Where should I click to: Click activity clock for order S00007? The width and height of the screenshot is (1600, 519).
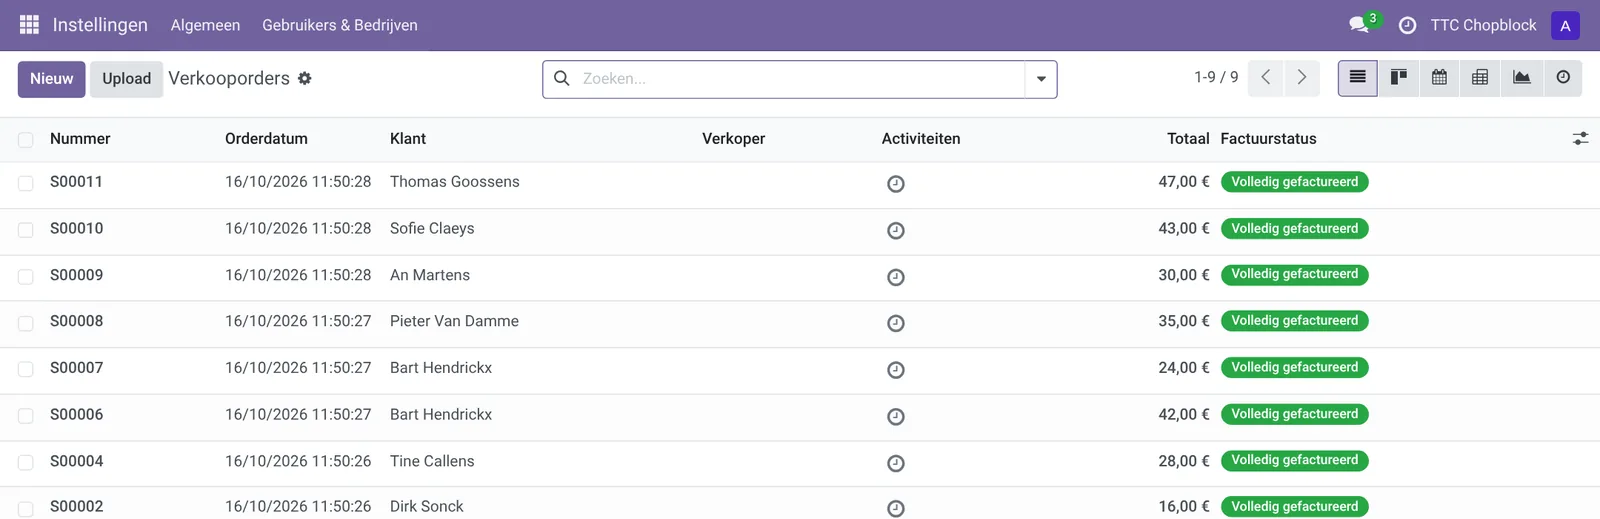(x=896, y=370)
